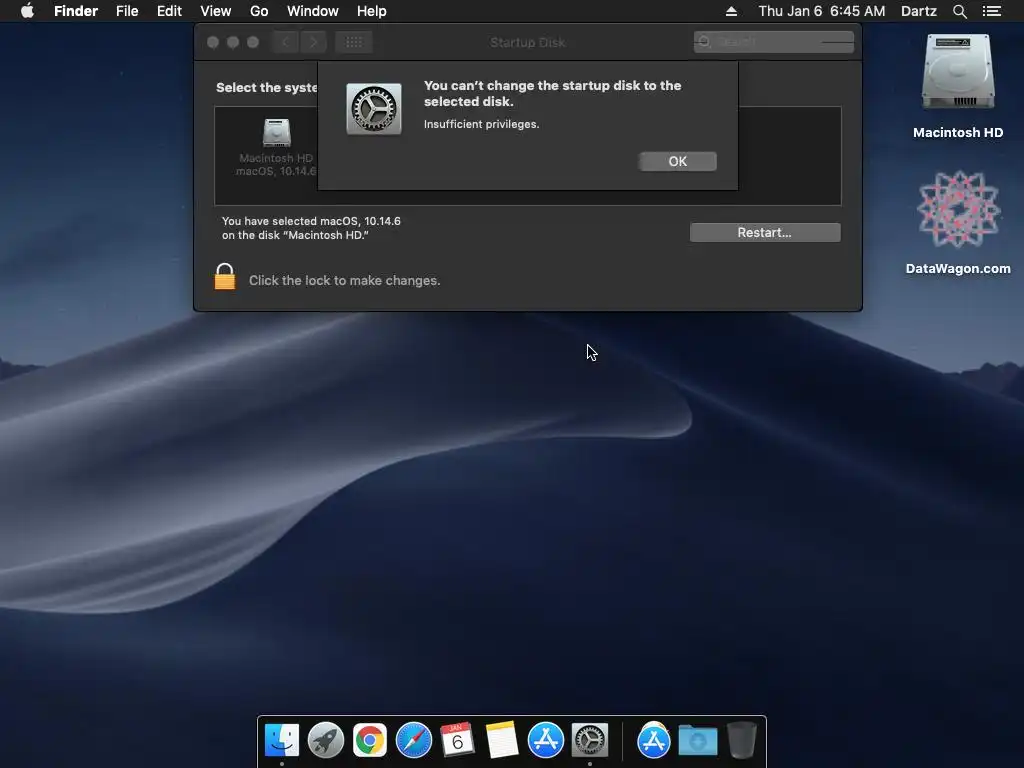Open the Window menu
This screenshot has height=768, width=1024.
pos(313,11)
